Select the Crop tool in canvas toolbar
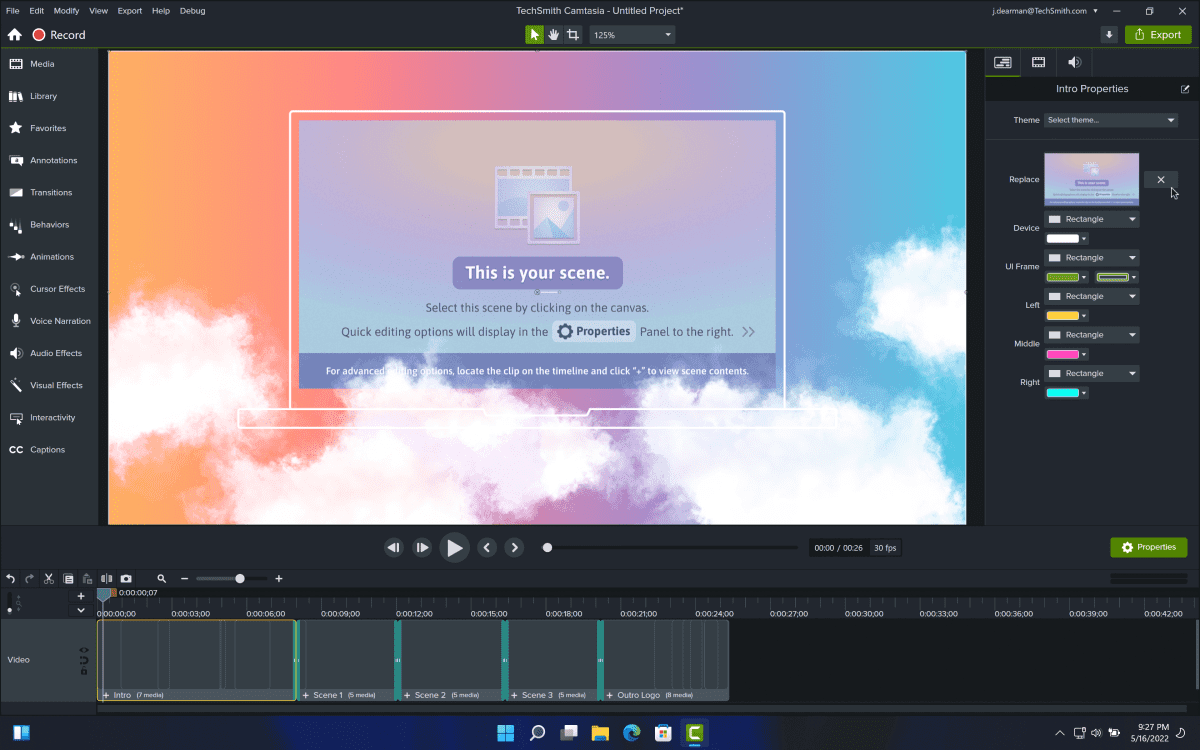The image size is (1200, 750). (573, 35)
